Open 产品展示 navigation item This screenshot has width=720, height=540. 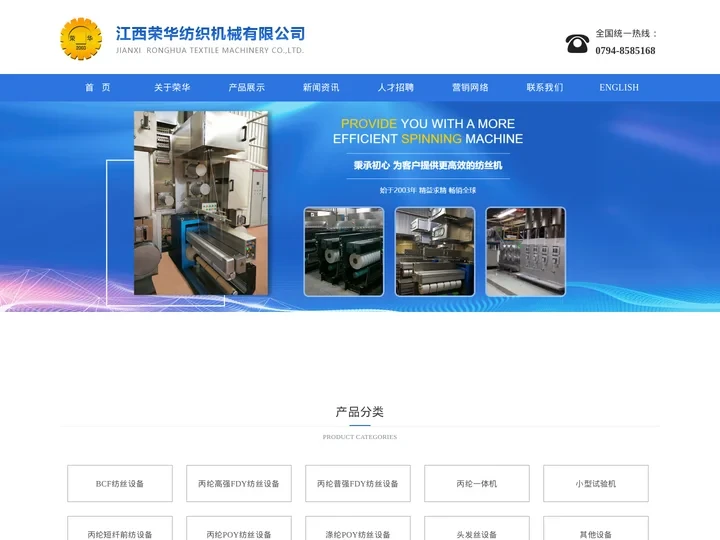[x=247, y=88]
